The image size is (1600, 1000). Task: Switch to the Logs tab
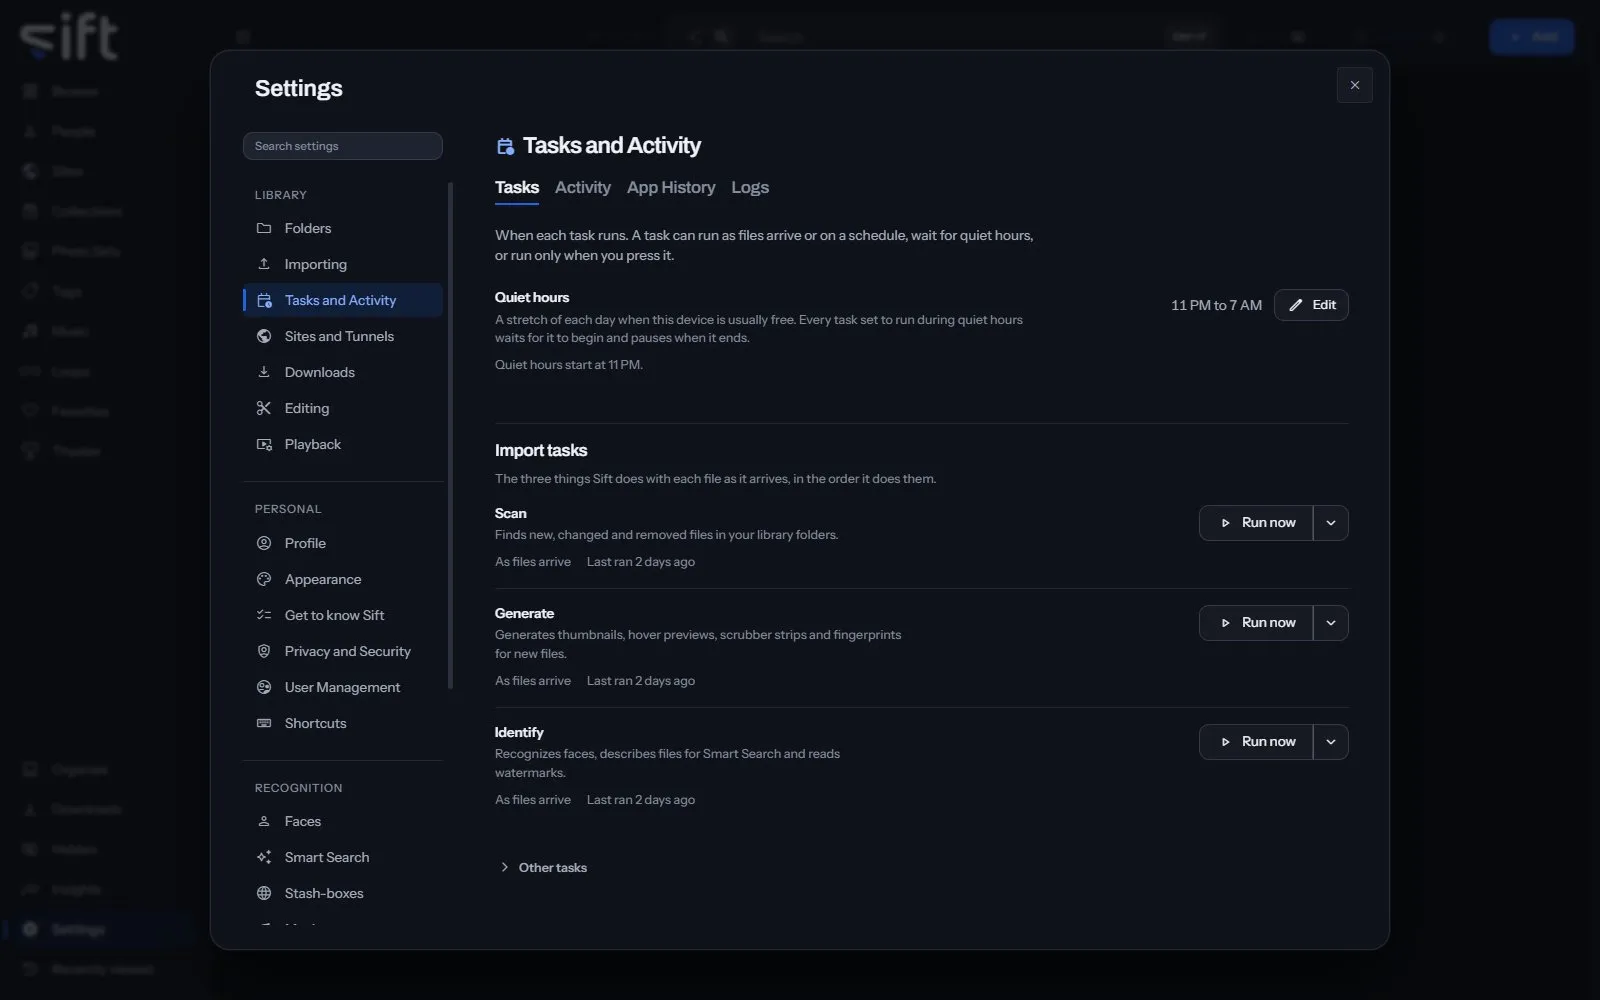[750, 188]
